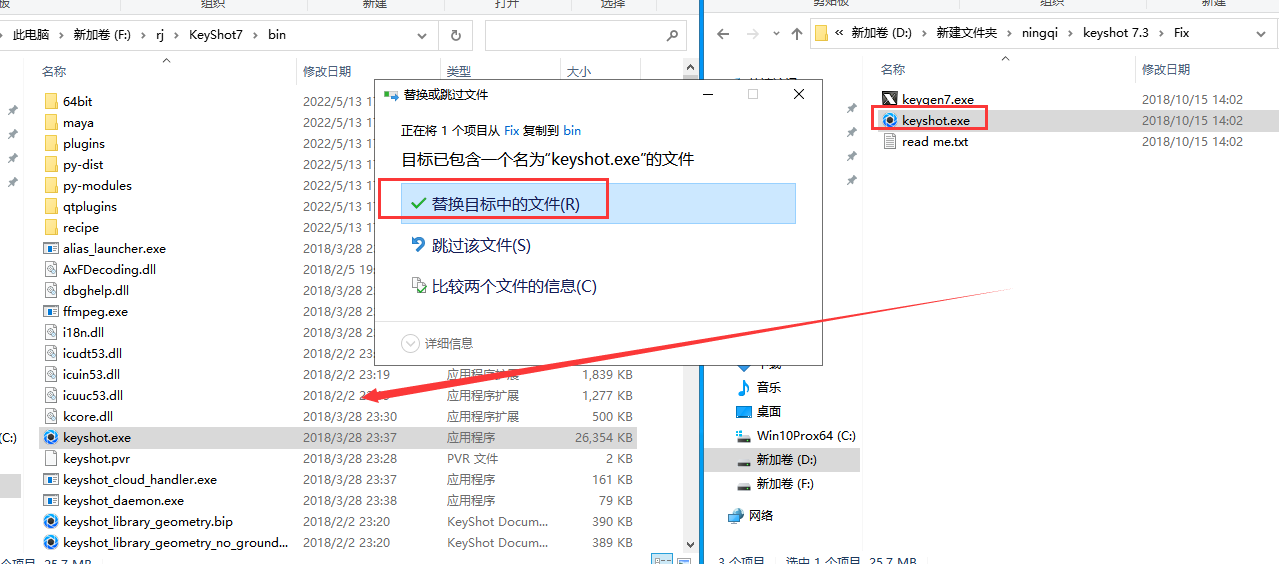Click the Fix link in the dialog
The height and width of the screenshot is (564, 1279).
(511, 130)
